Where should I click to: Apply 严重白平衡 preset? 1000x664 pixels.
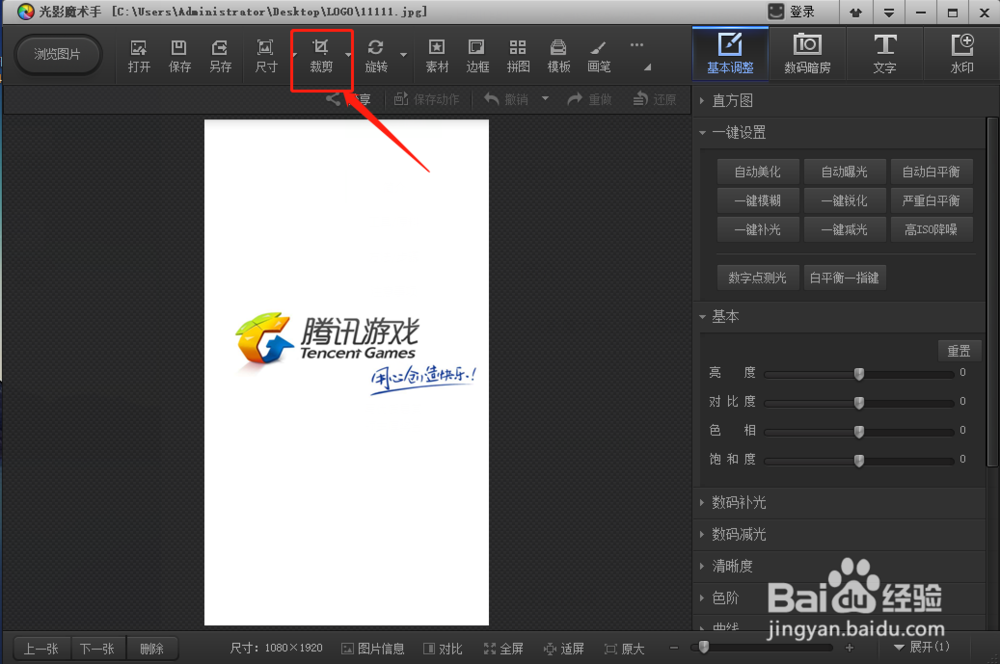[x=931, y=201]
